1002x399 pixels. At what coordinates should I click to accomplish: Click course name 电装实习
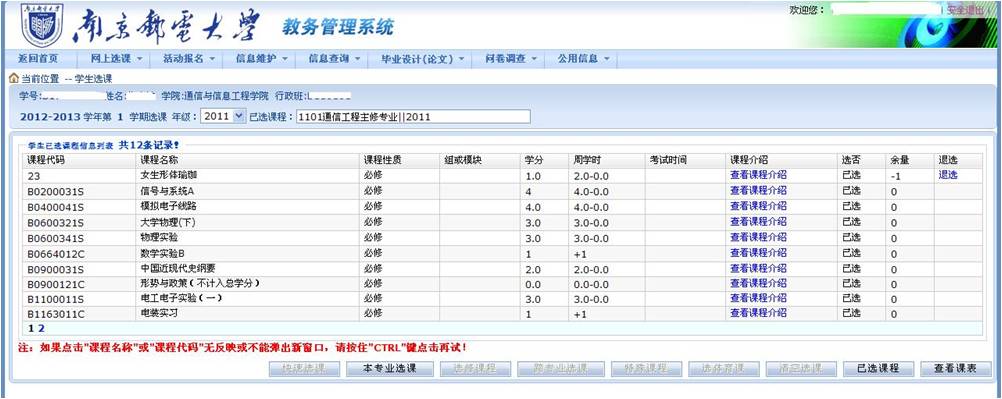click(158, 313)
